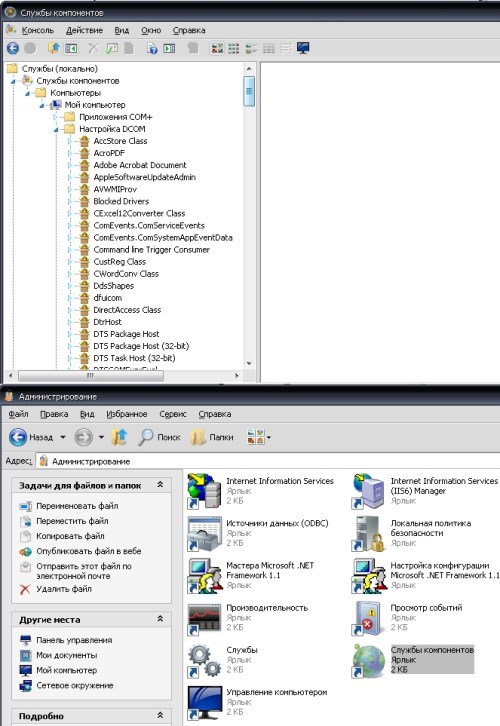
Task: Open the Файл menu in Администрирование
Action: point(19,414)
